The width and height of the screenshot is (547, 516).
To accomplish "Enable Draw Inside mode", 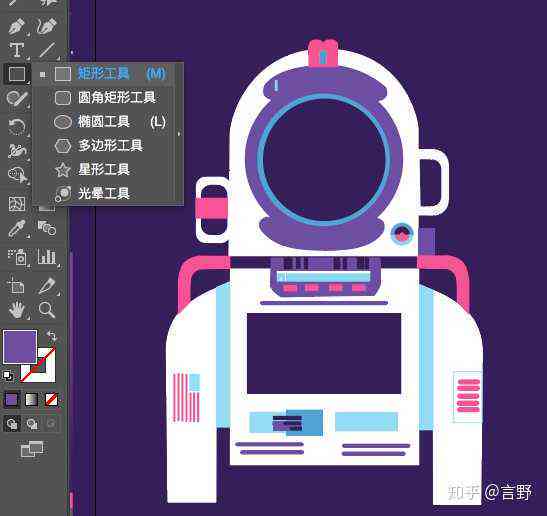I will click(51, 424).
